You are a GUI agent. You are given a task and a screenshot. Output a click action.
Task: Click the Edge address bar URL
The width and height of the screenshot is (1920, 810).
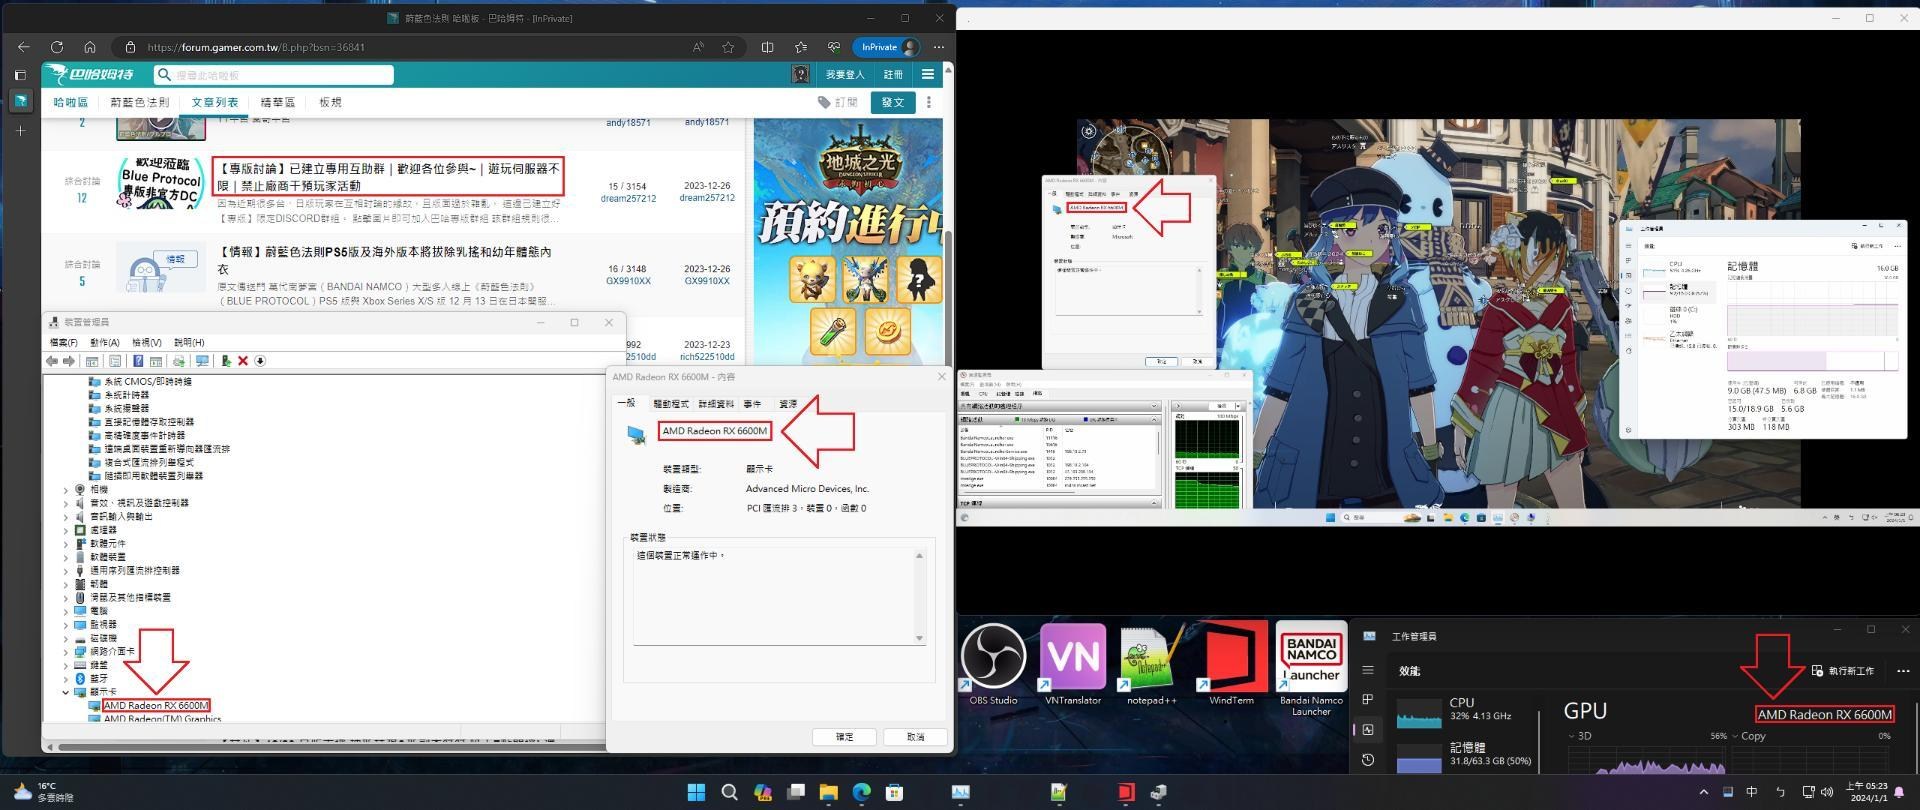(255, 47)
